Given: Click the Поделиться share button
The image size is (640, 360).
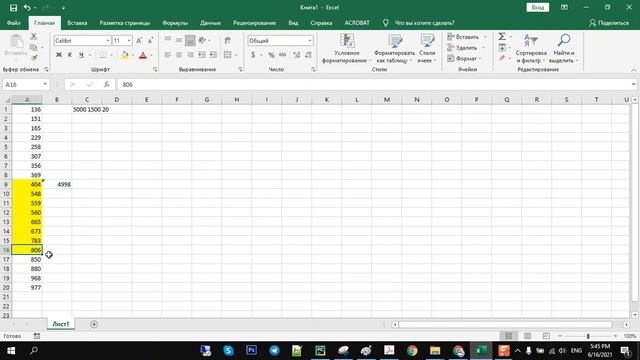Looking at the screenshot, I should [609, 23].
